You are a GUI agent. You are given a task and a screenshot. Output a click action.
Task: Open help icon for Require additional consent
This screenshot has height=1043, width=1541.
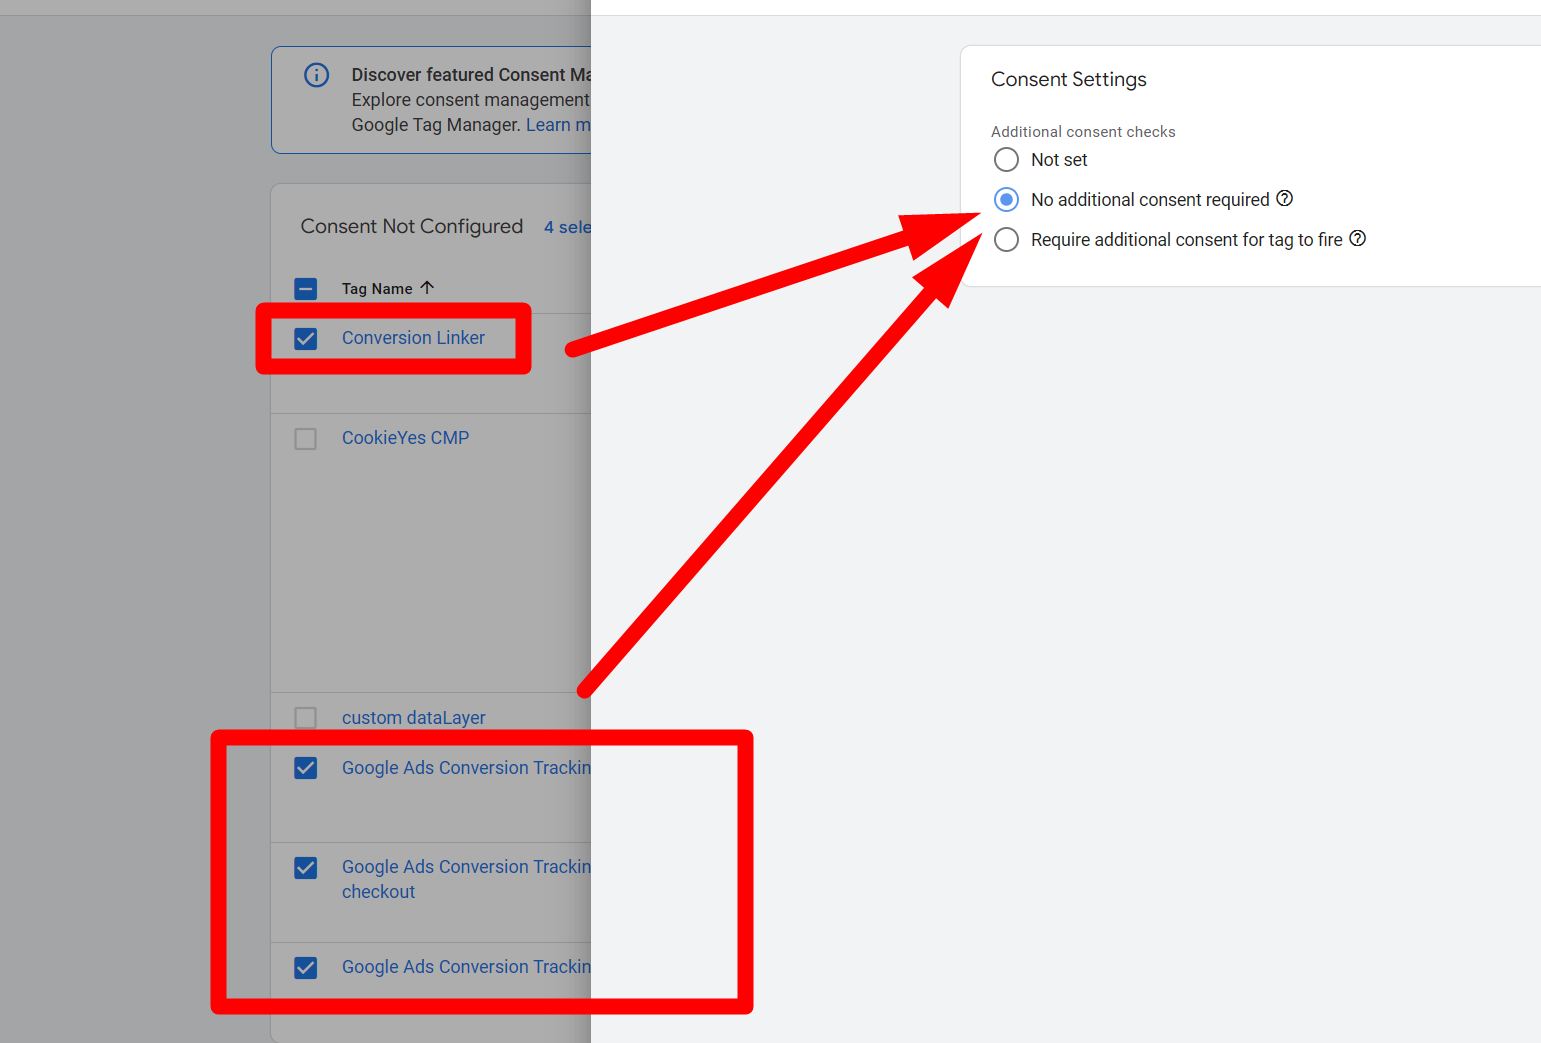point(1358,239)
